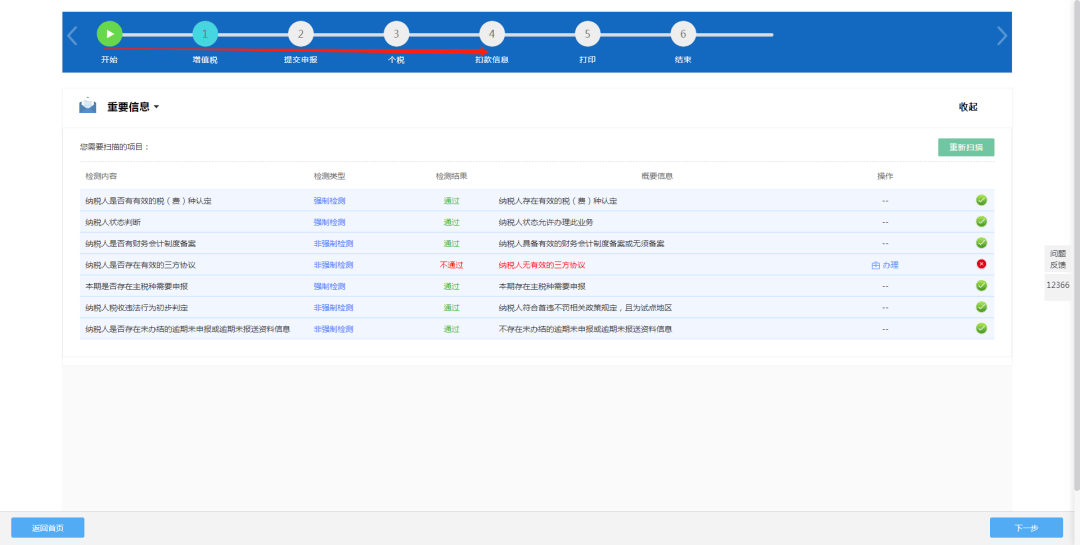Click step 6 结束 circle
The width and height of the screenshot is (1080, 545).
pyautogui.click(x=683, y=34)
